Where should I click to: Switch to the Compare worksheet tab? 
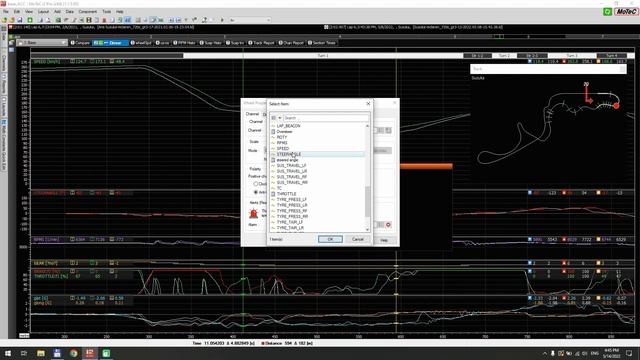[x=80, y=43]
